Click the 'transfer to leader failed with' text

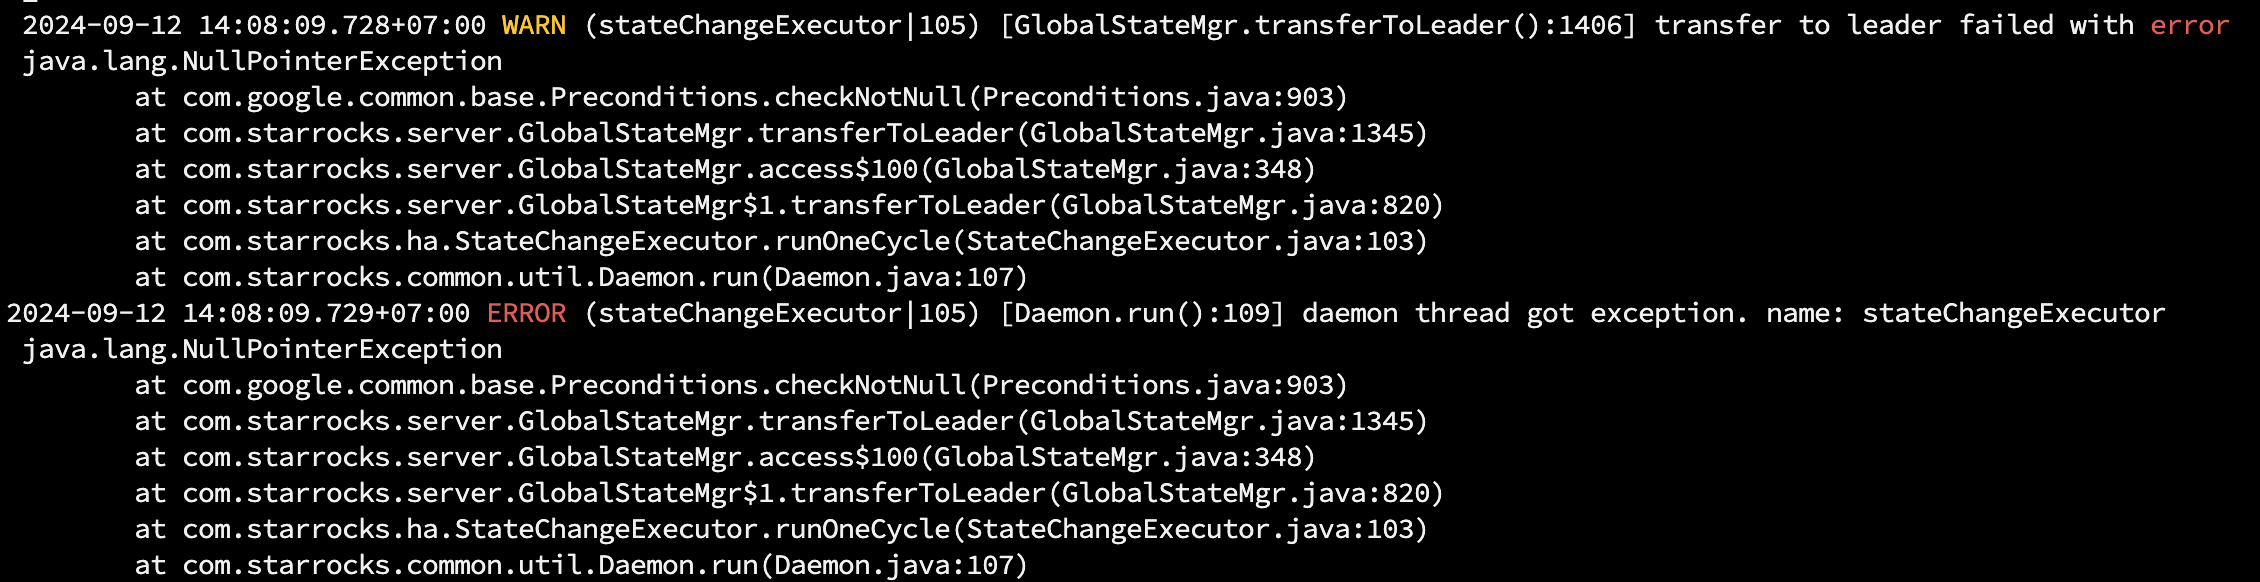pos(1894,26)
